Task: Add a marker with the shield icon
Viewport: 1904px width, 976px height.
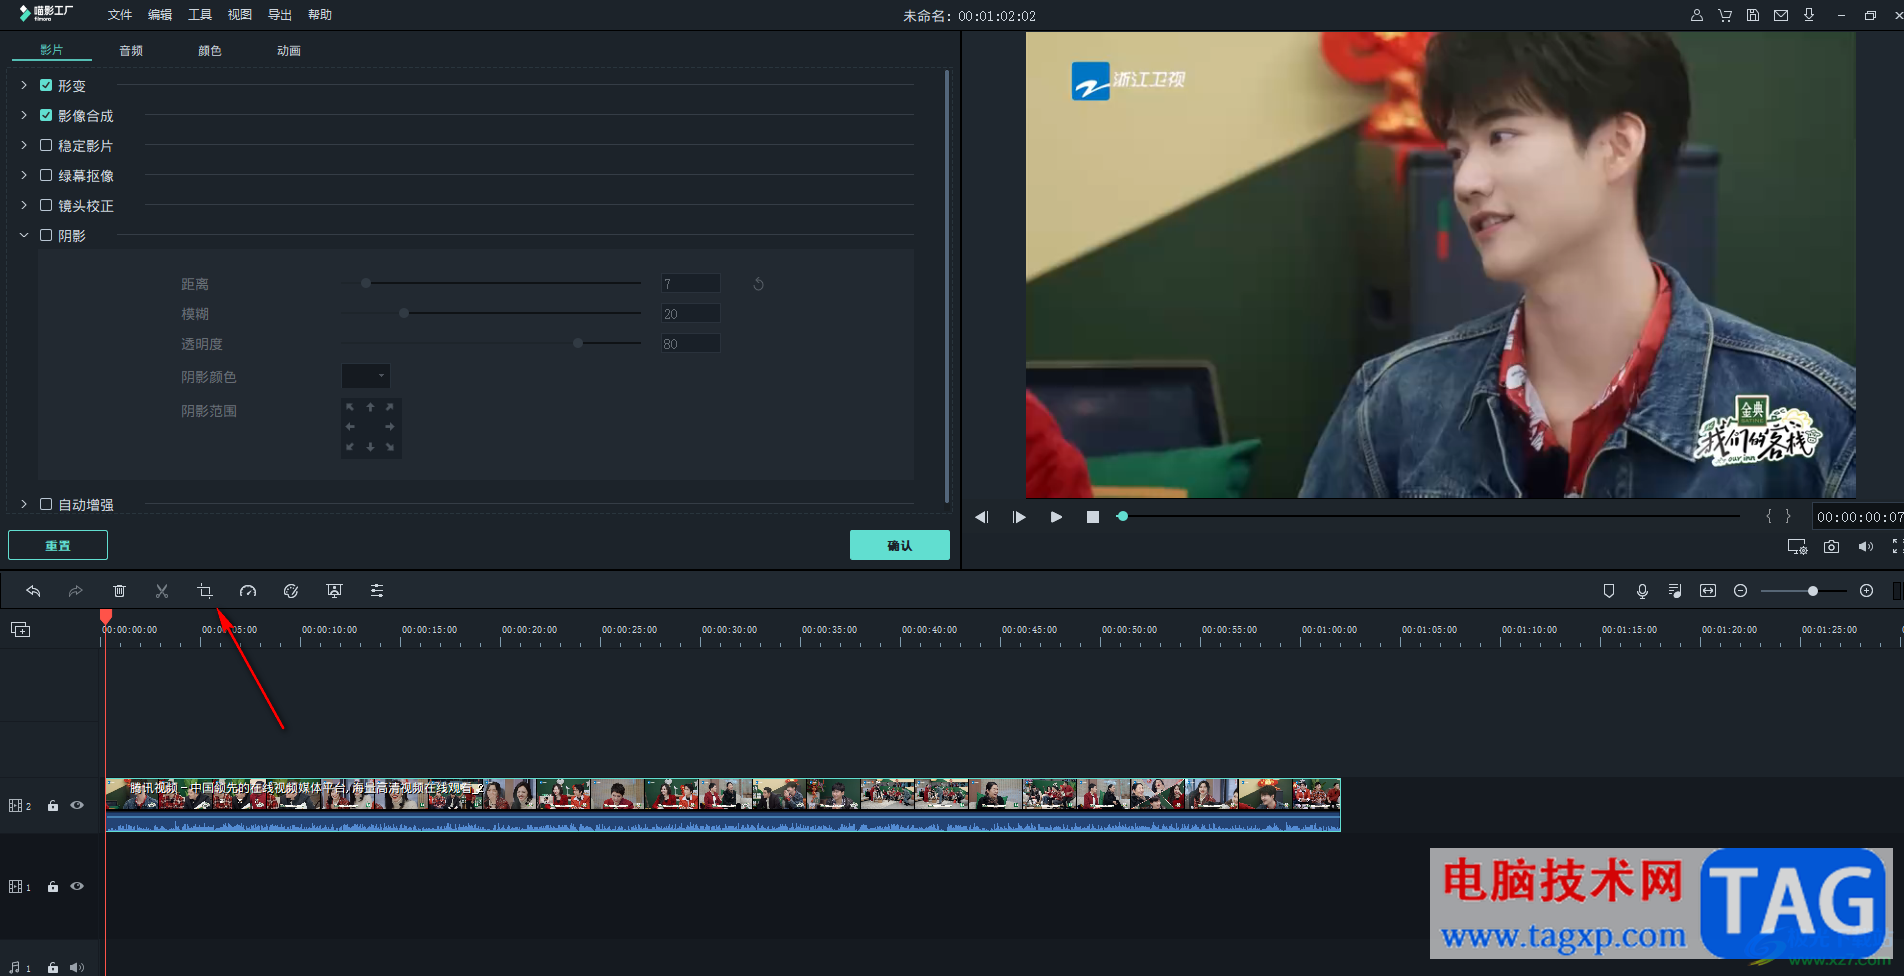Action: [1609, 591]
